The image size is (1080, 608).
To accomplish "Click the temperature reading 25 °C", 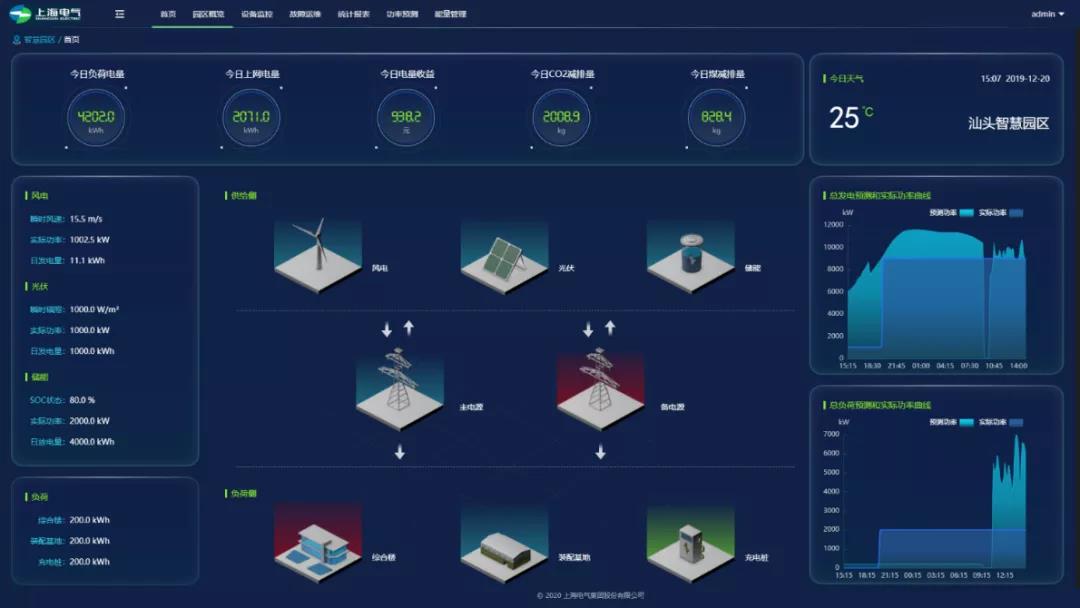I will point(851,118).
